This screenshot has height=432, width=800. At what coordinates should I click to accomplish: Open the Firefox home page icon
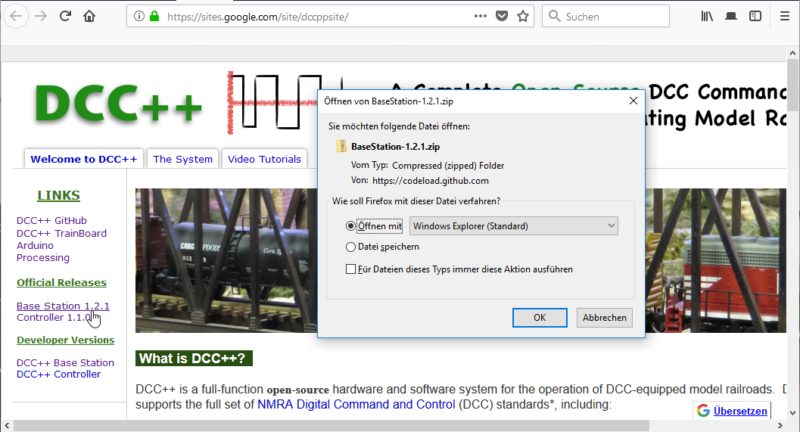click(x=89, y=16)
